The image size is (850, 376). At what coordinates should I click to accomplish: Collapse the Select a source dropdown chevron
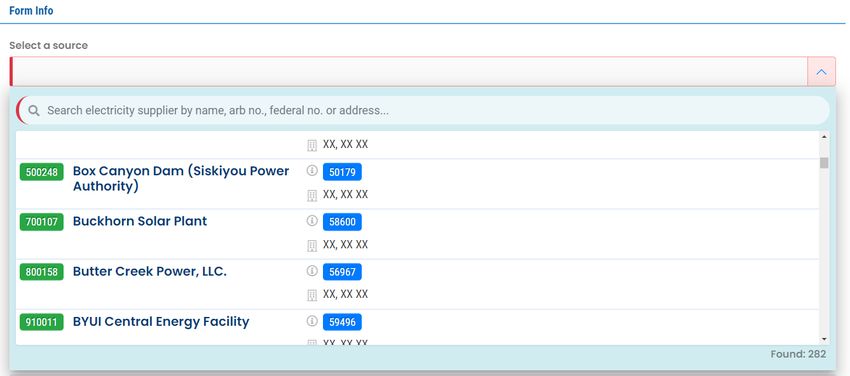pyautogui.click(x=821, y=72)
